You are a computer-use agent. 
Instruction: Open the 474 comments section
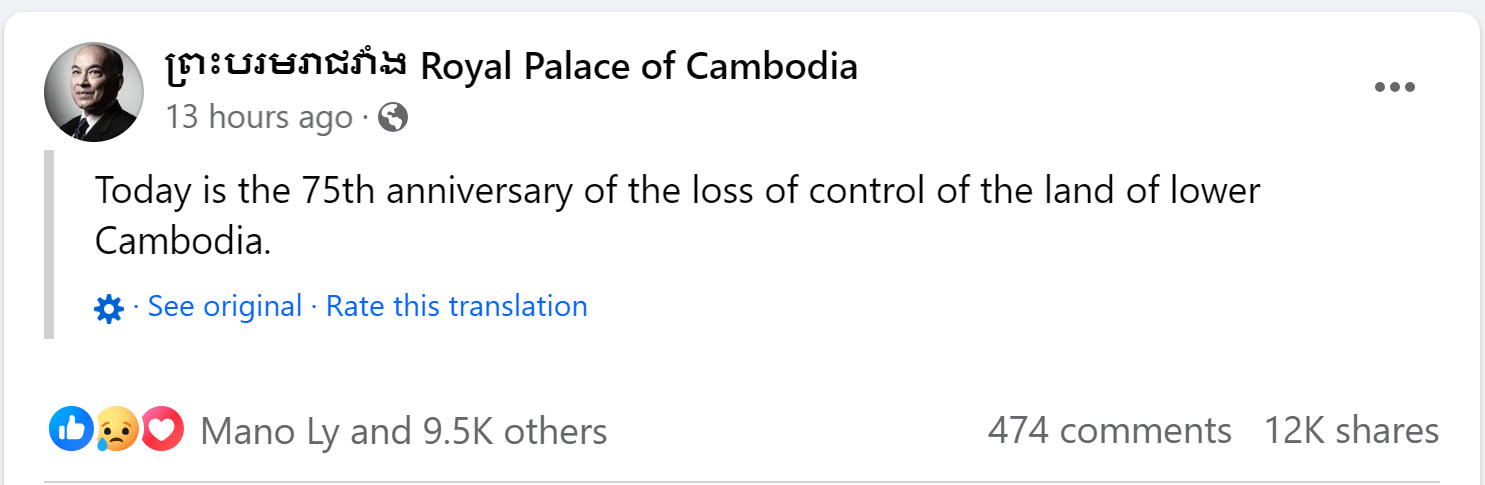1109,431
